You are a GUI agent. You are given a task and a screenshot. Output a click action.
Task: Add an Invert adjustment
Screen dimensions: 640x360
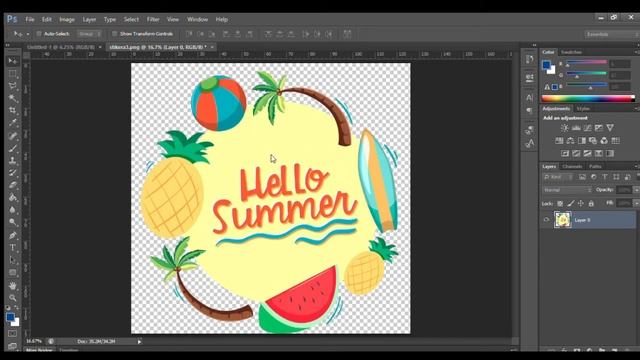click(565, 153)
